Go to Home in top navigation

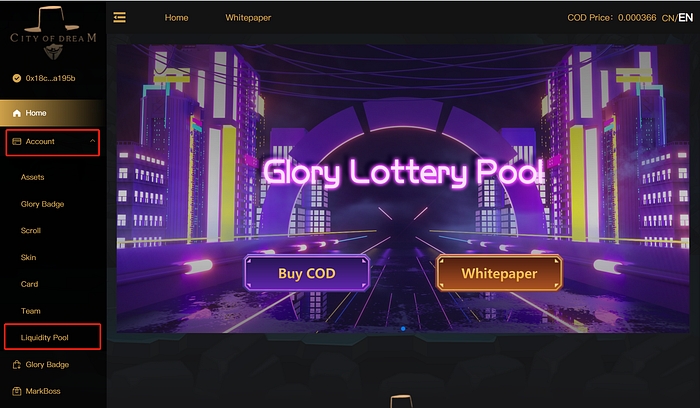pos(176,18)
